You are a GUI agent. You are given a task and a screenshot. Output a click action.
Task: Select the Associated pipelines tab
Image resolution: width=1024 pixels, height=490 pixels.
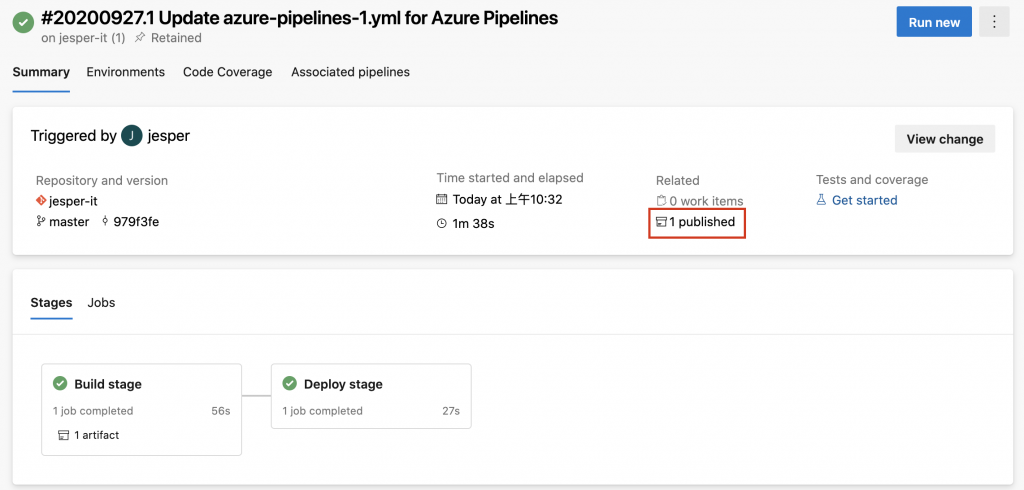tap(350, 72)
